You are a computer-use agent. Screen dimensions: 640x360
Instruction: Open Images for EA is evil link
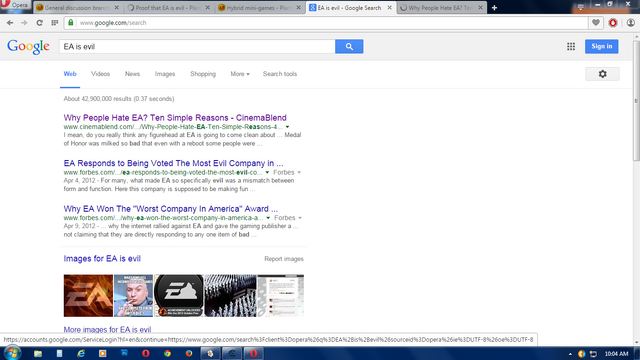[102, 258]
